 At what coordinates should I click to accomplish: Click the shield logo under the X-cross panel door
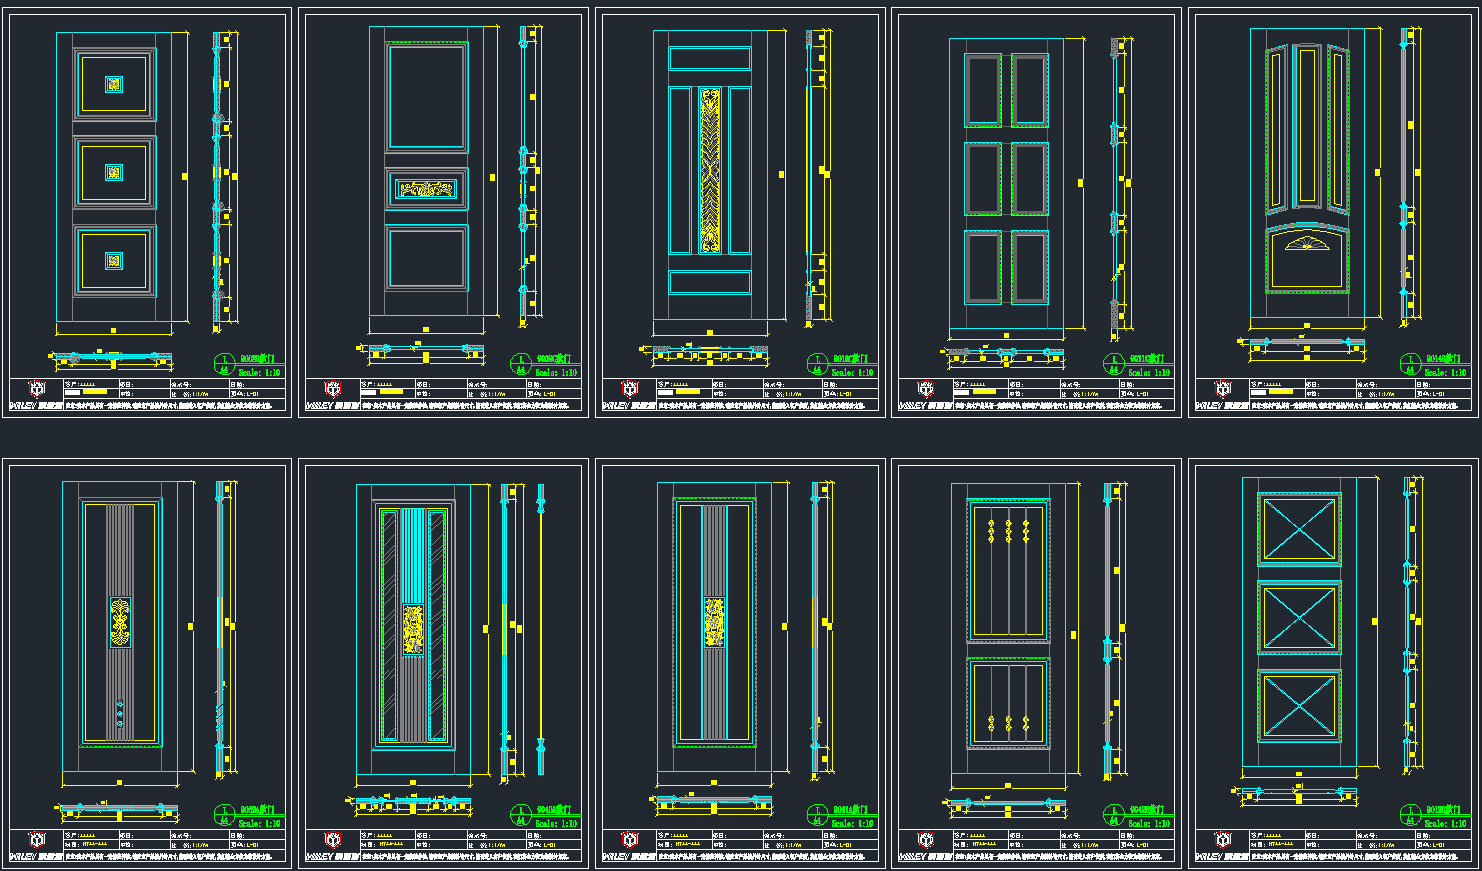tap(1222, 840)
